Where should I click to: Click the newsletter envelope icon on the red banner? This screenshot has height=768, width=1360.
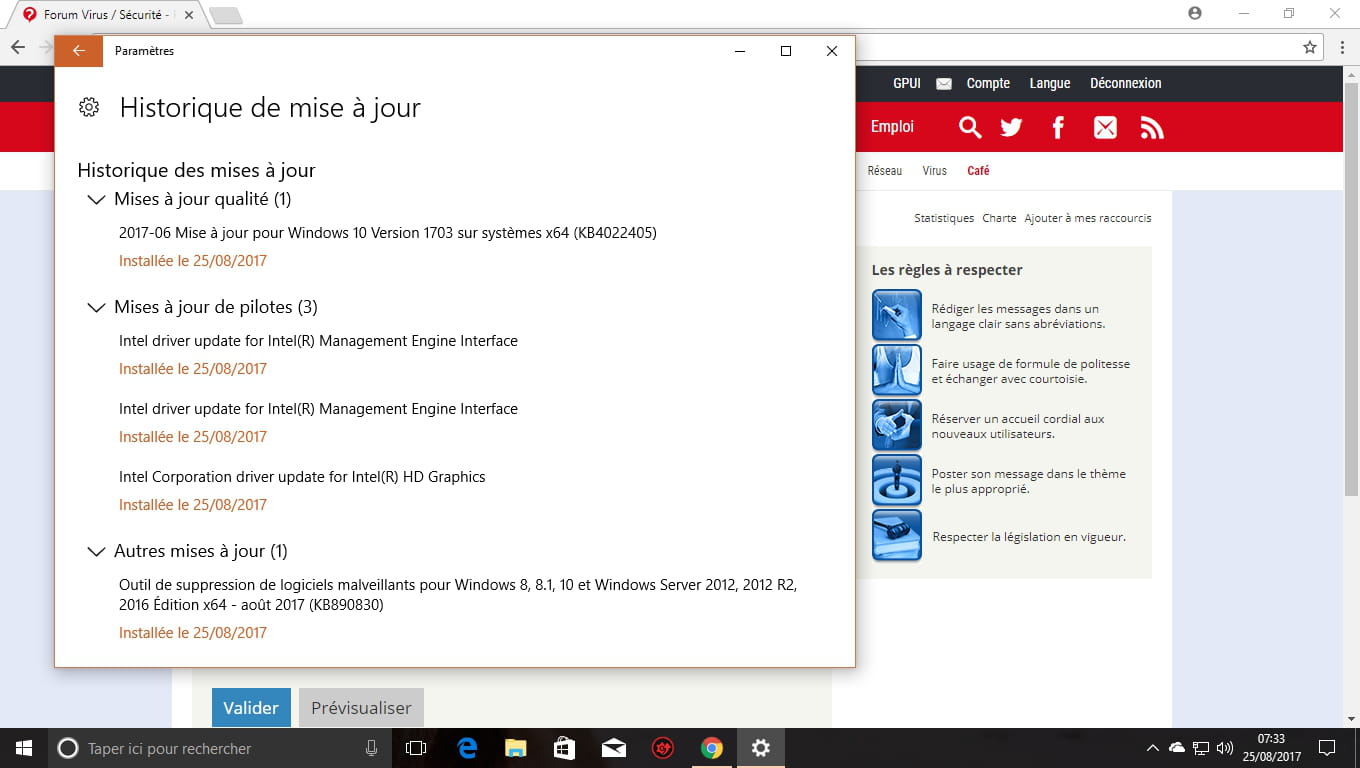[x=1105, y=127]
